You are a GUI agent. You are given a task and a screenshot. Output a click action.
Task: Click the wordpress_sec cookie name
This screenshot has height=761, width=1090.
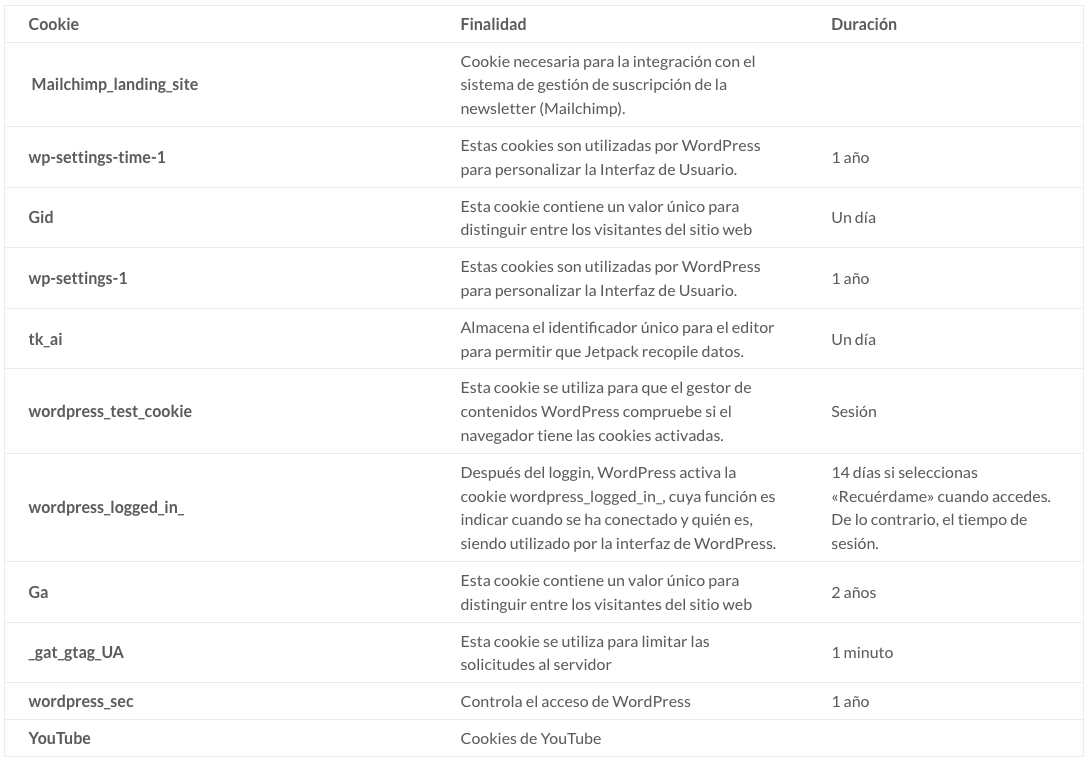tap(81, 701)
